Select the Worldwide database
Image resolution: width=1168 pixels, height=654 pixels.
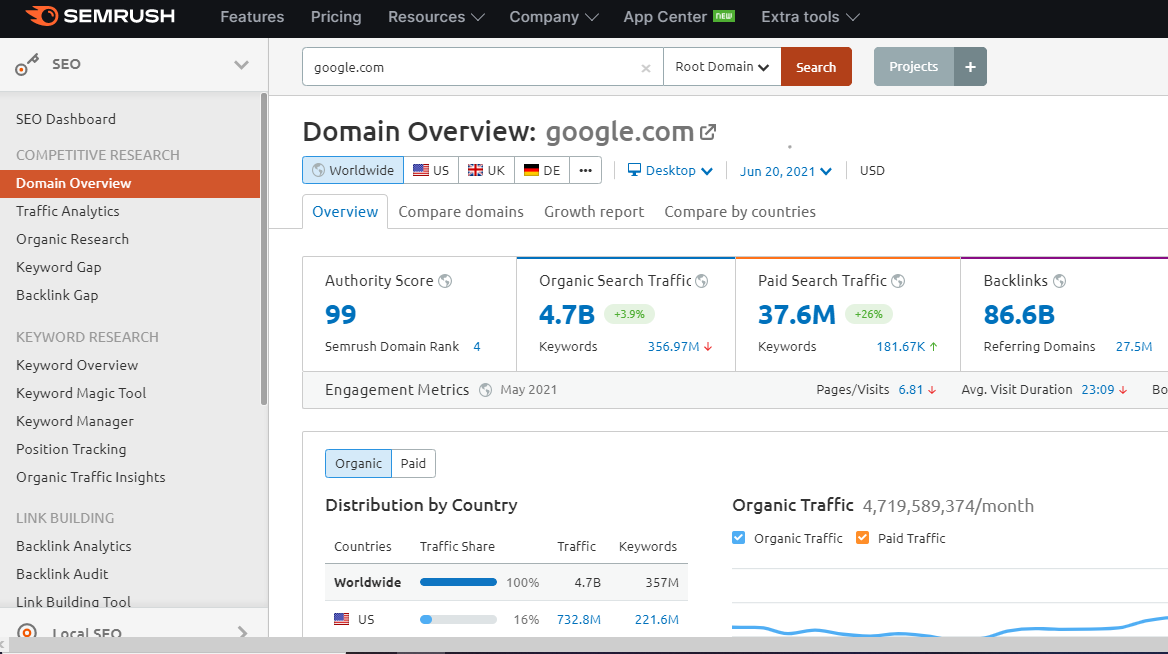coord(353,170)
